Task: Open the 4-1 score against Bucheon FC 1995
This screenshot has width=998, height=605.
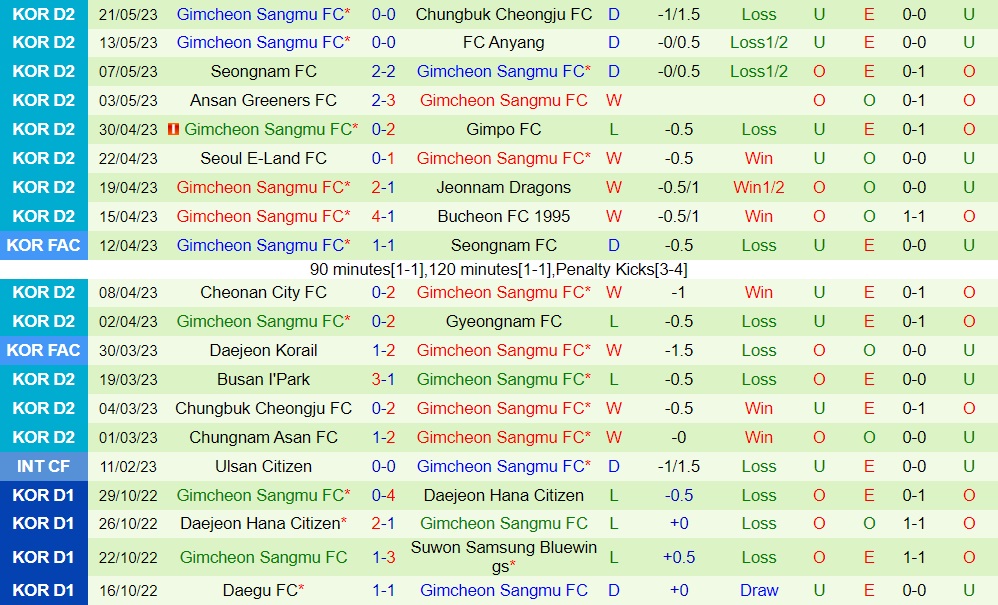Action: pyautogui.click(x=383, y=216)
